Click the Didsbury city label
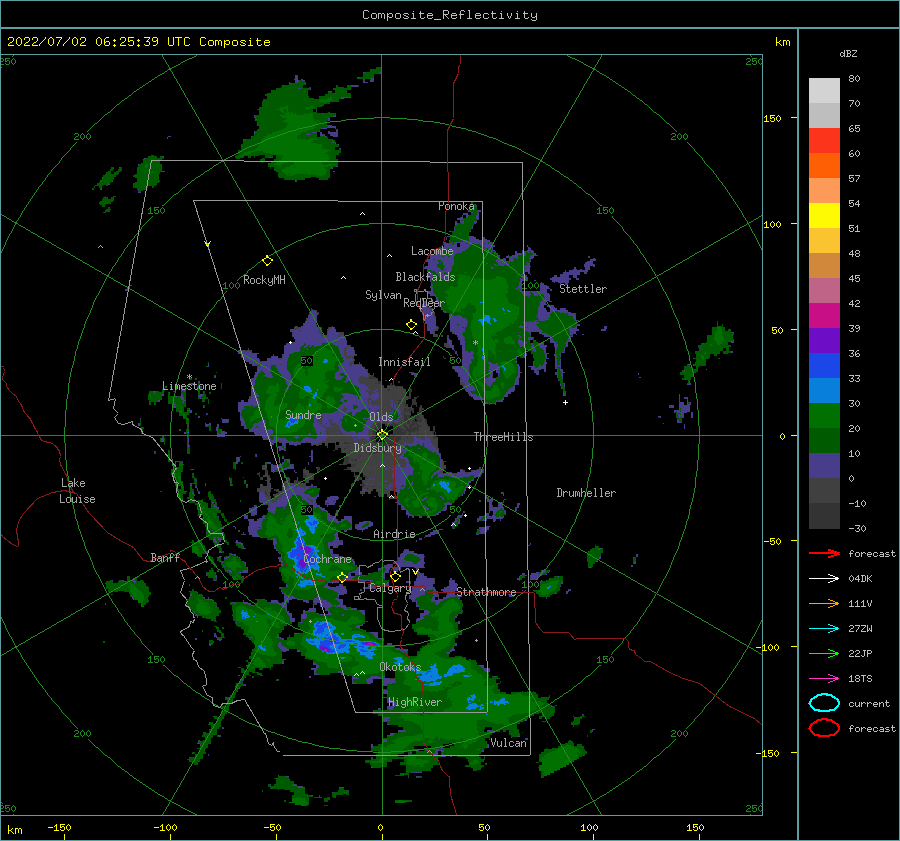Image resolution: width=900 pixels, height=841 pixels. coord(378,448)
